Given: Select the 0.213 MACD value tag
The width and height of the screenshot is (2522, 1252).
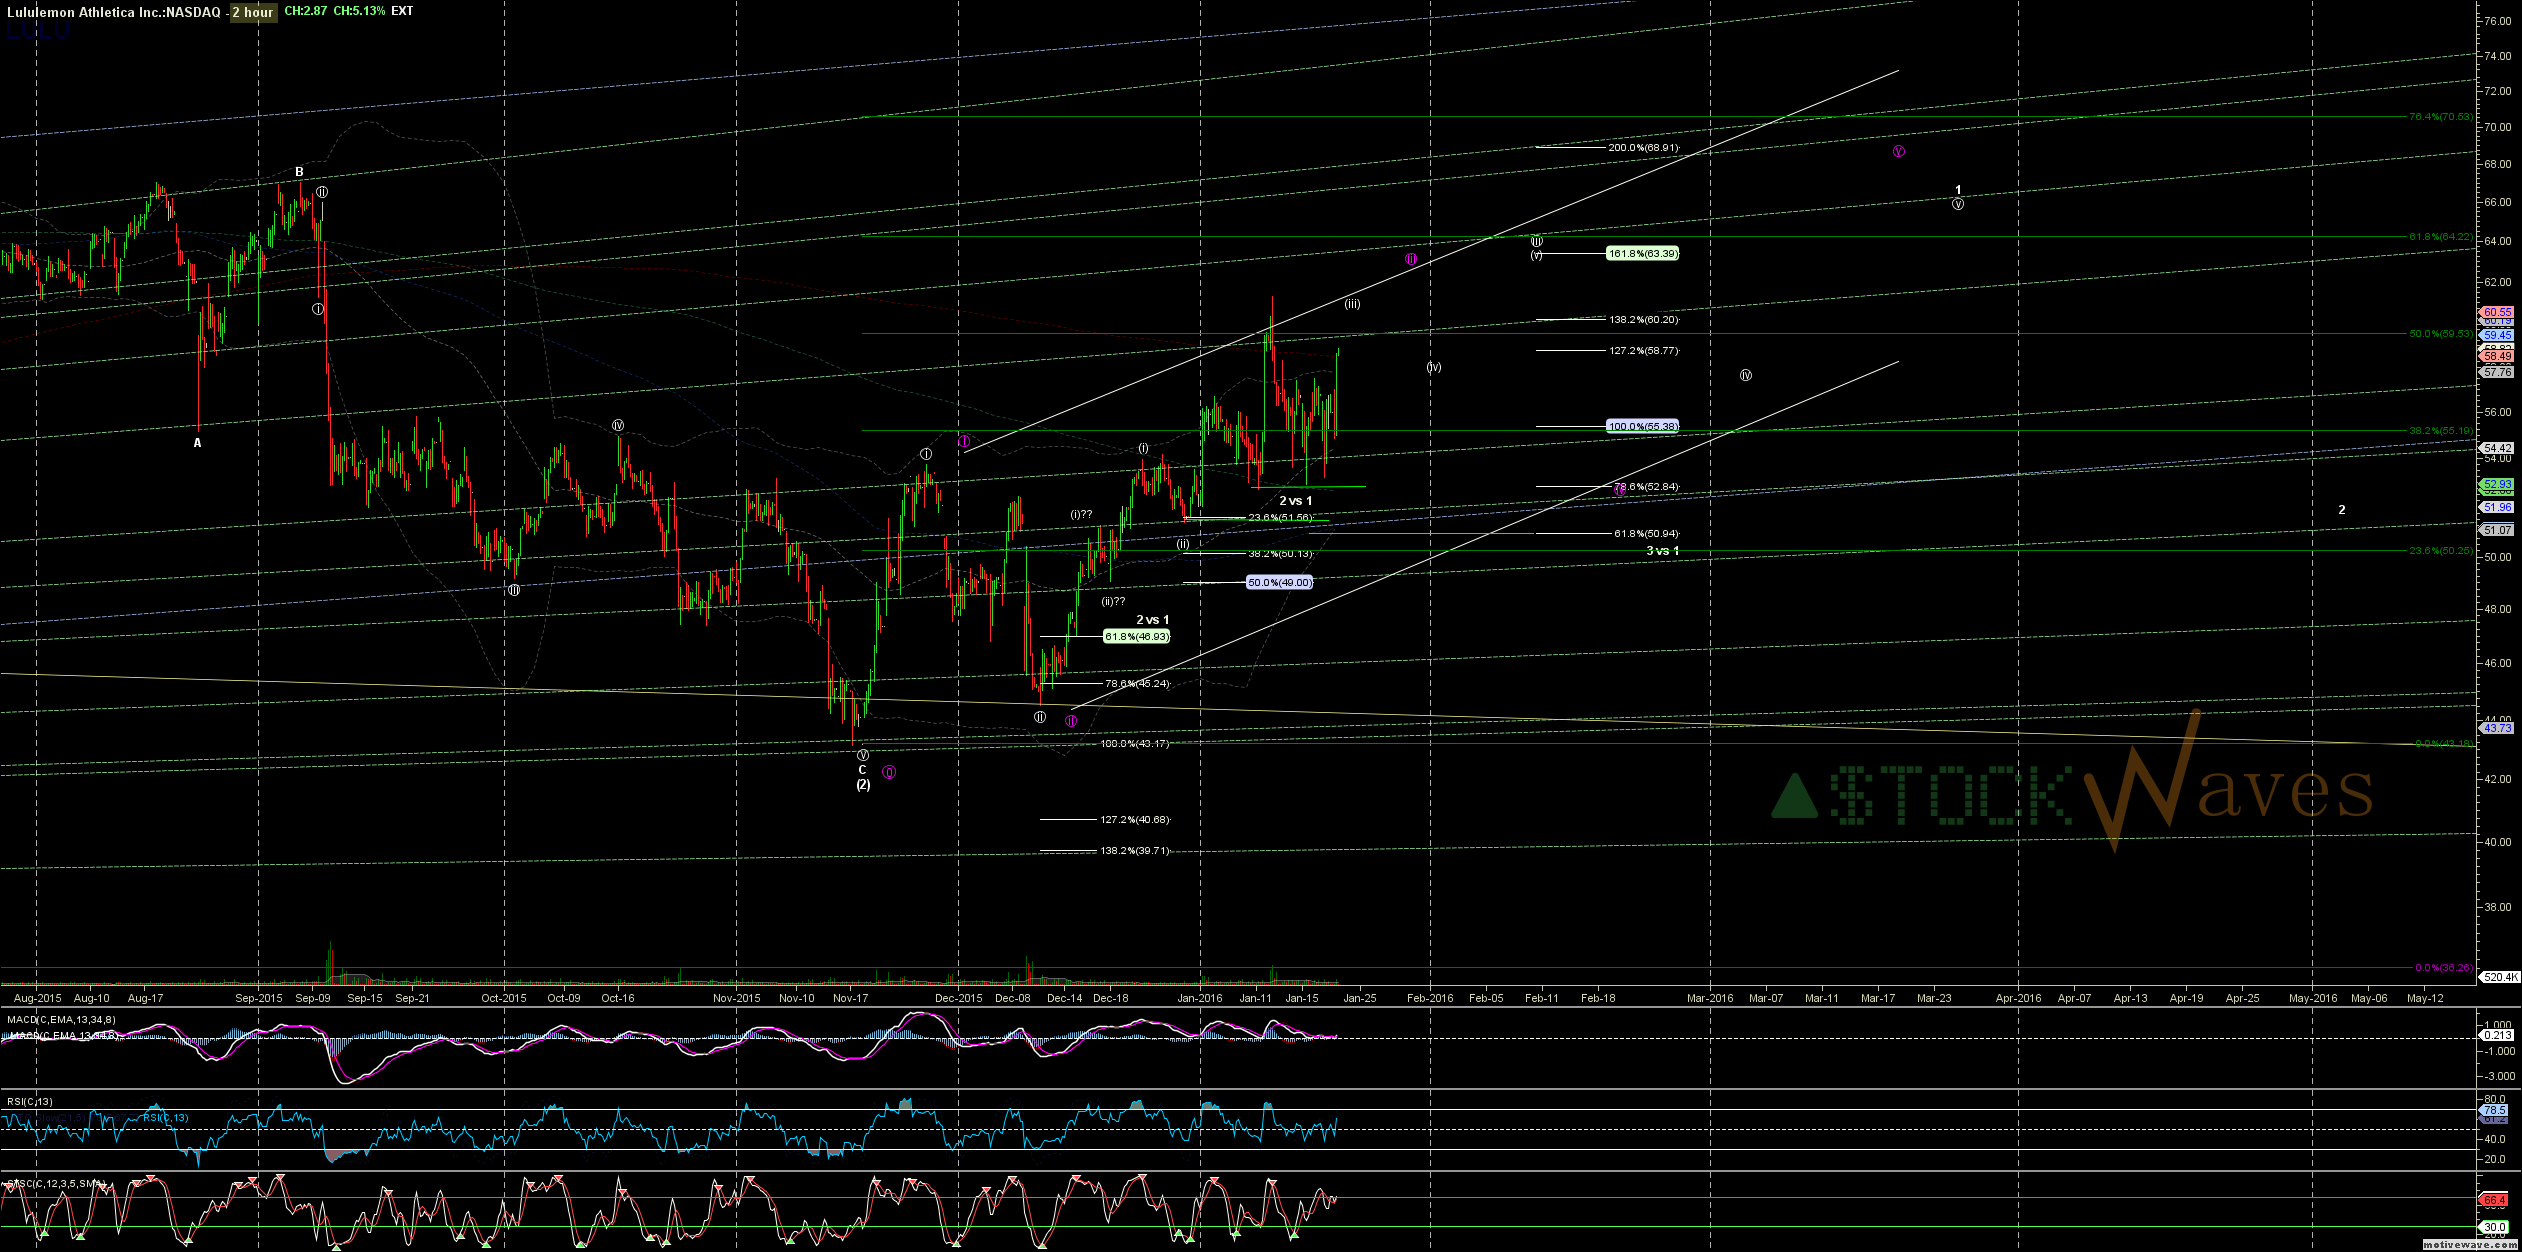Looking at the screenshot, I should [2497, 1036].
